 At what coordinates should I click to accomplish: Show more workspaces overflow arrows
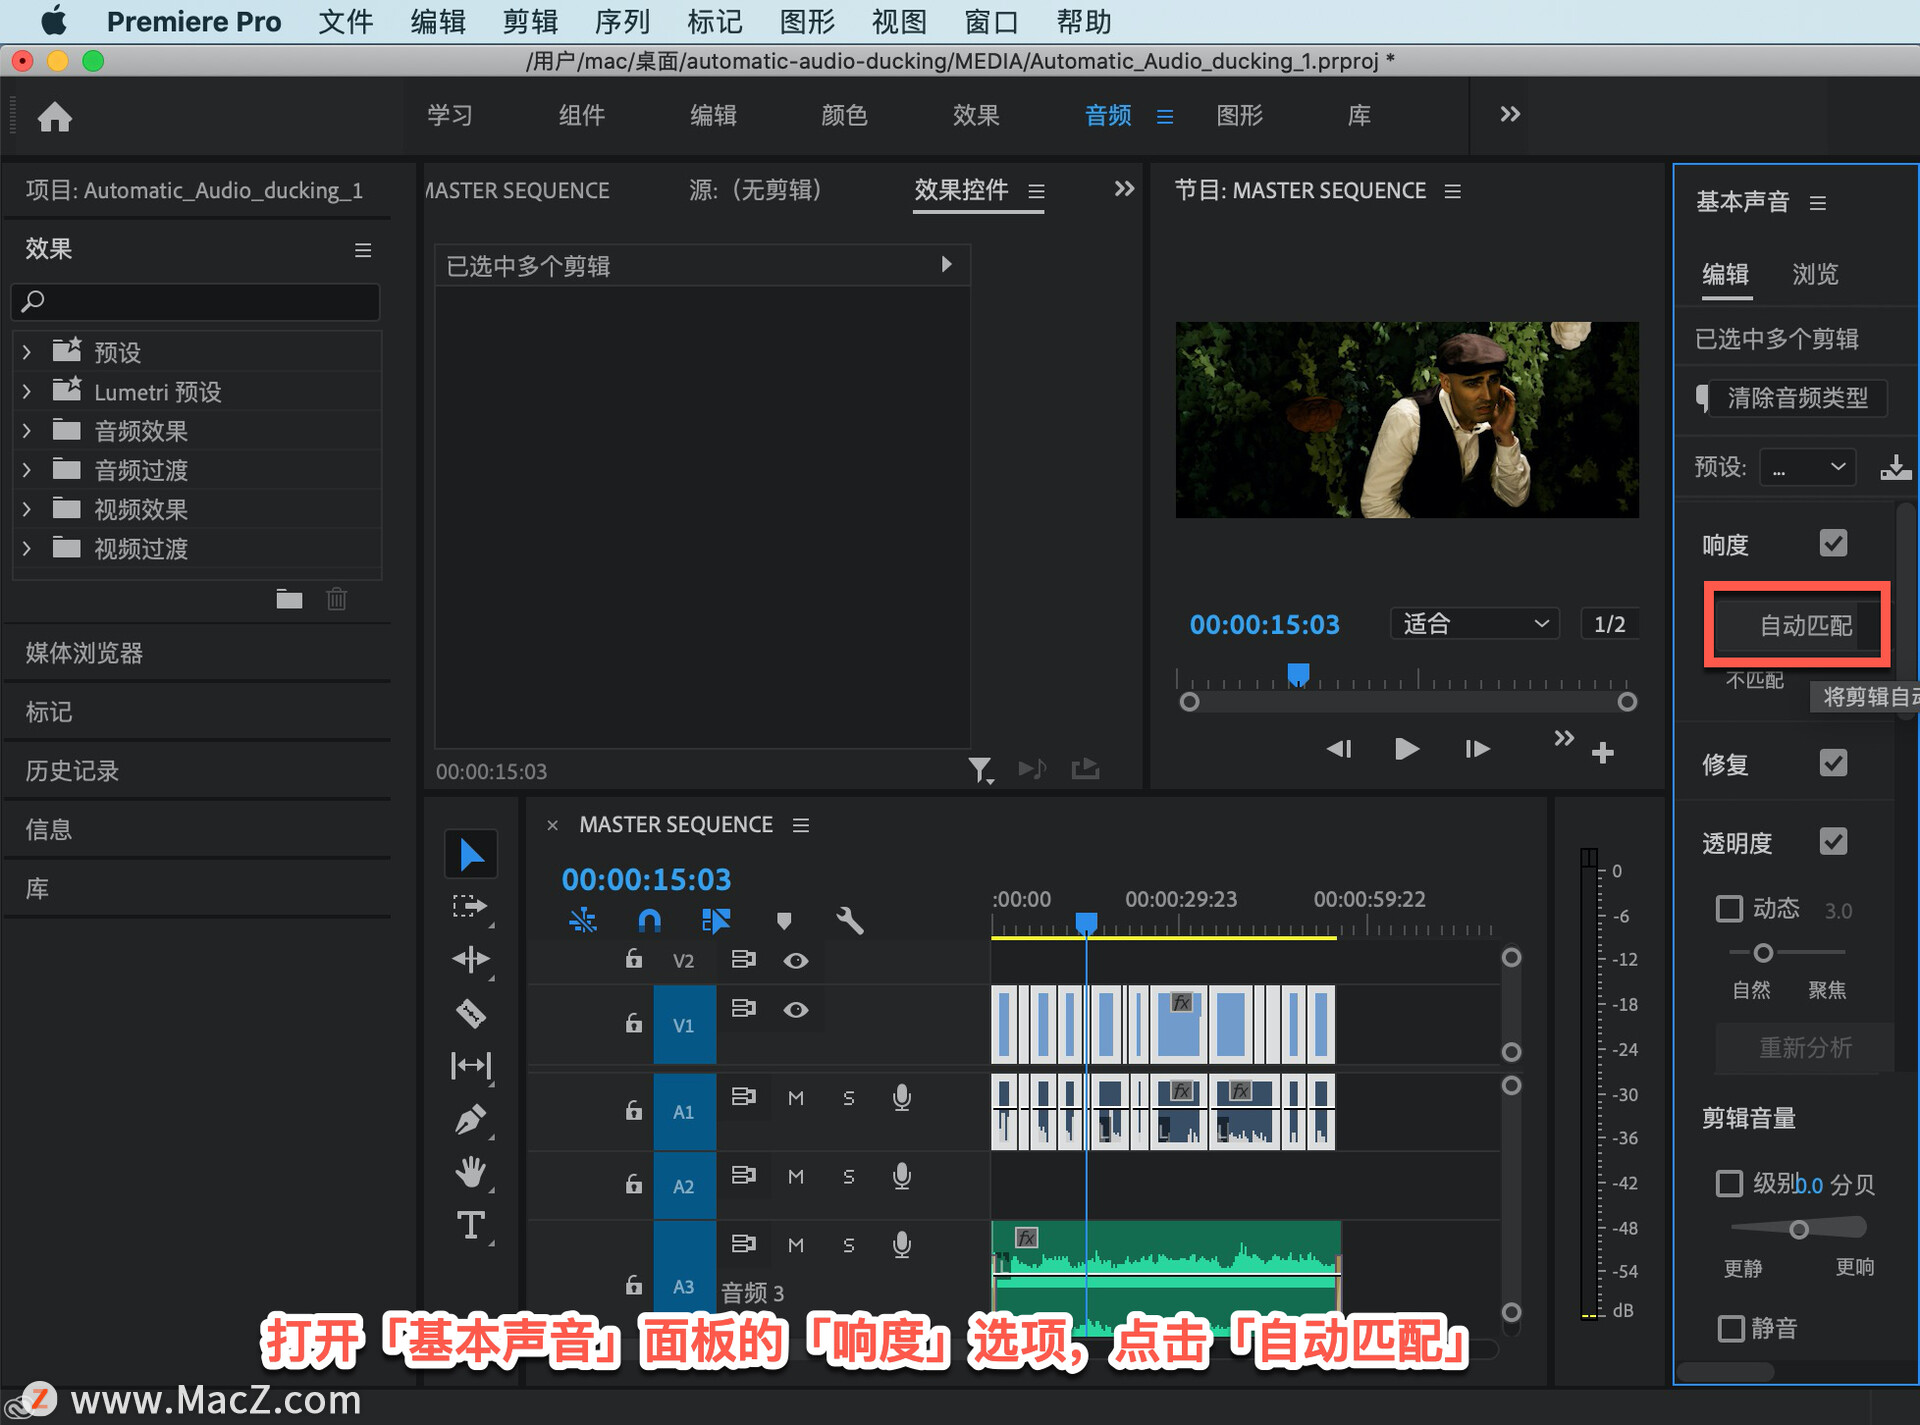click(1510, 114)
